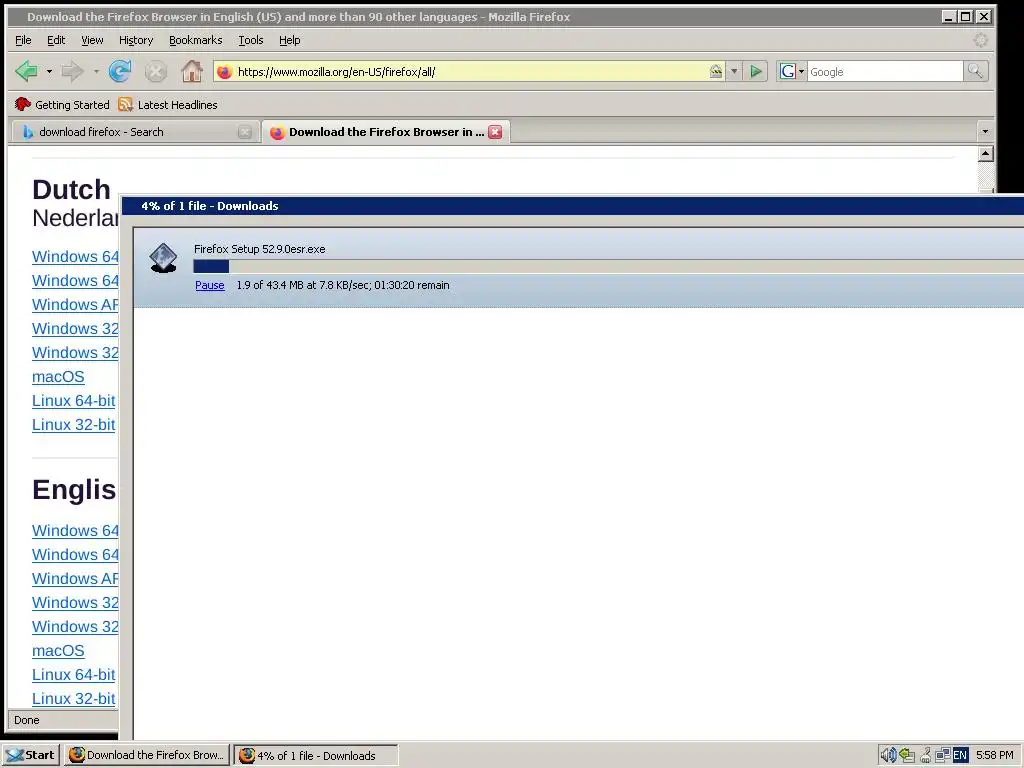Click the download status text 1.9 of 43.4 MB
This screenshot has height=768, width=1024.
pyautogui.click(x=343, y=285)
